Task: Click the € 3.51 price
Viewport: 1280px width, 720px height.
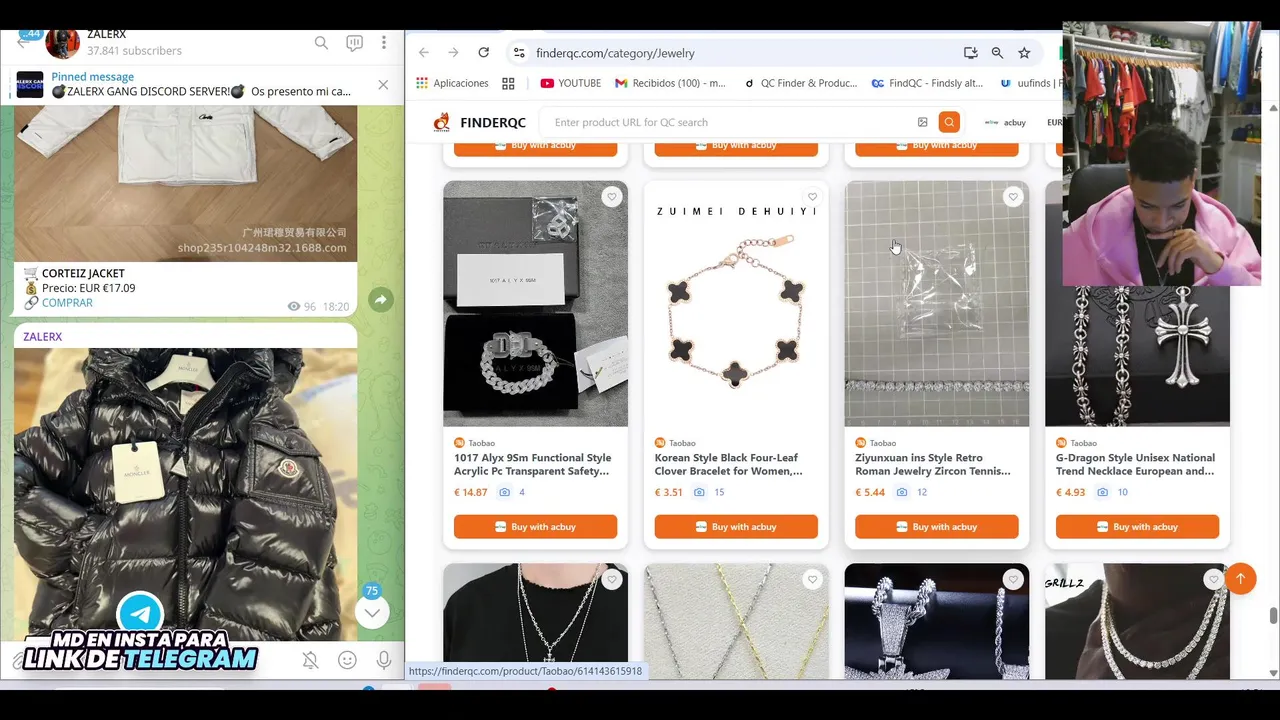Action: pyautogui.click(x=669, y=492)
